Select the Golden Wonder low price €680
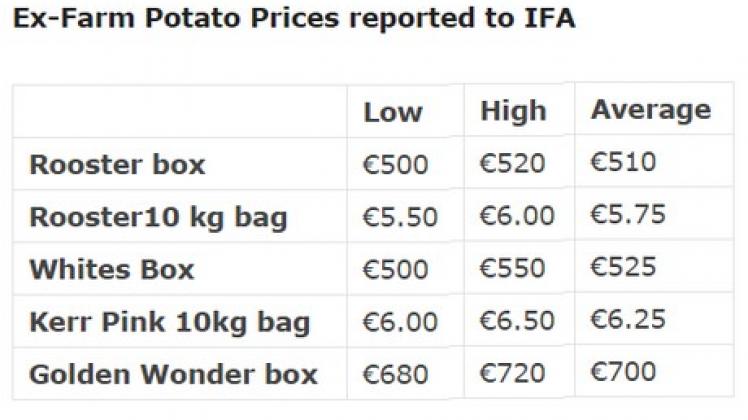This screenshot has width=748, height=420. coord(395,374)
